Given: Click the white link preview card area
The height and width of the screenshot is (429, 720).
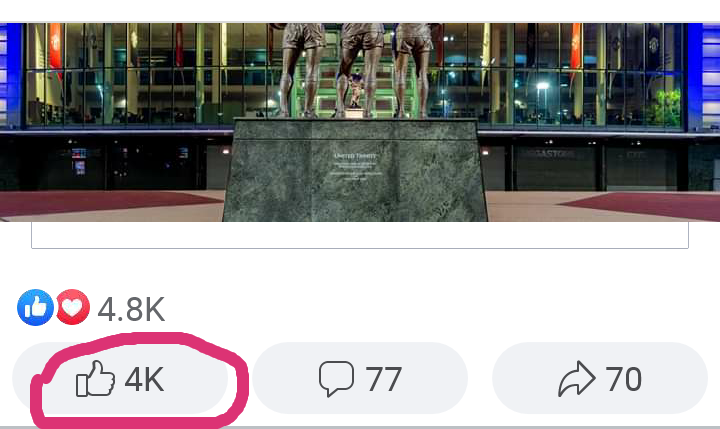Looking at the screenshot, I should point(360,235).
